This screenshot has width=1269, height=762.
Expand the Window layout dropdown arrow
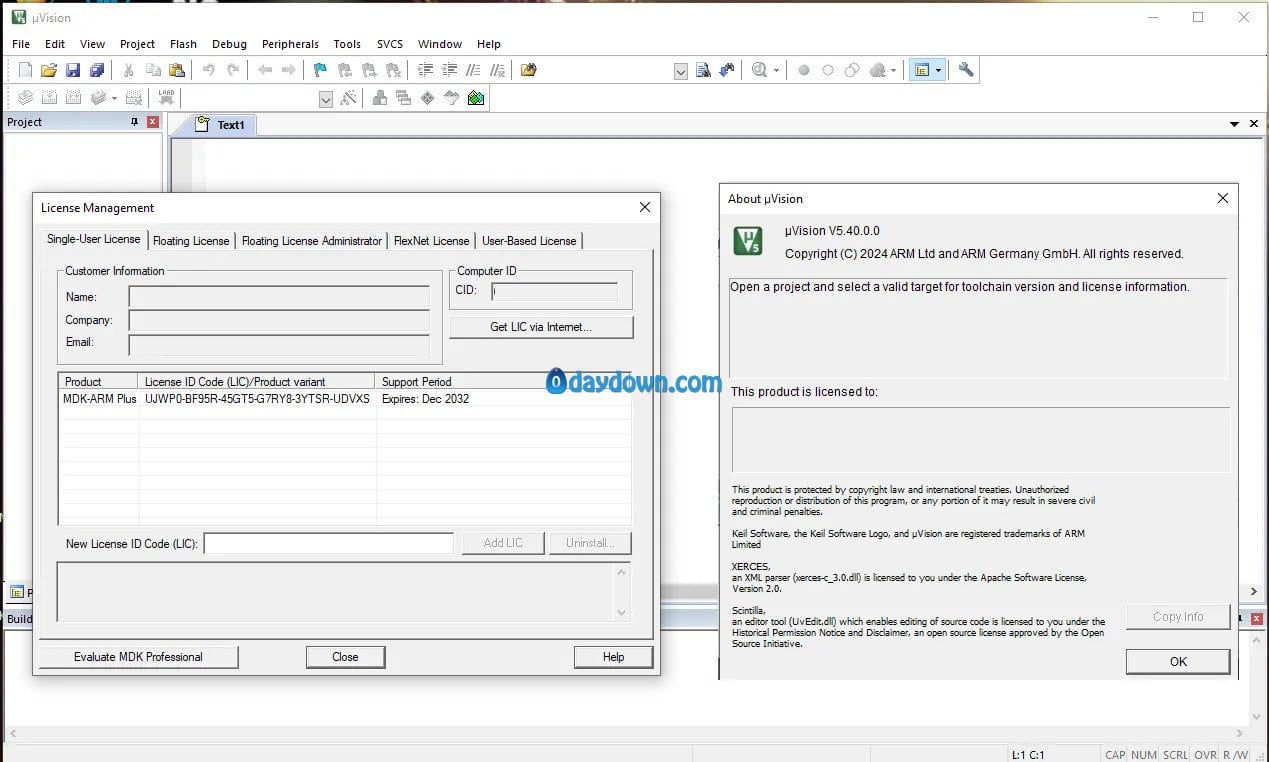click(939, 71)
